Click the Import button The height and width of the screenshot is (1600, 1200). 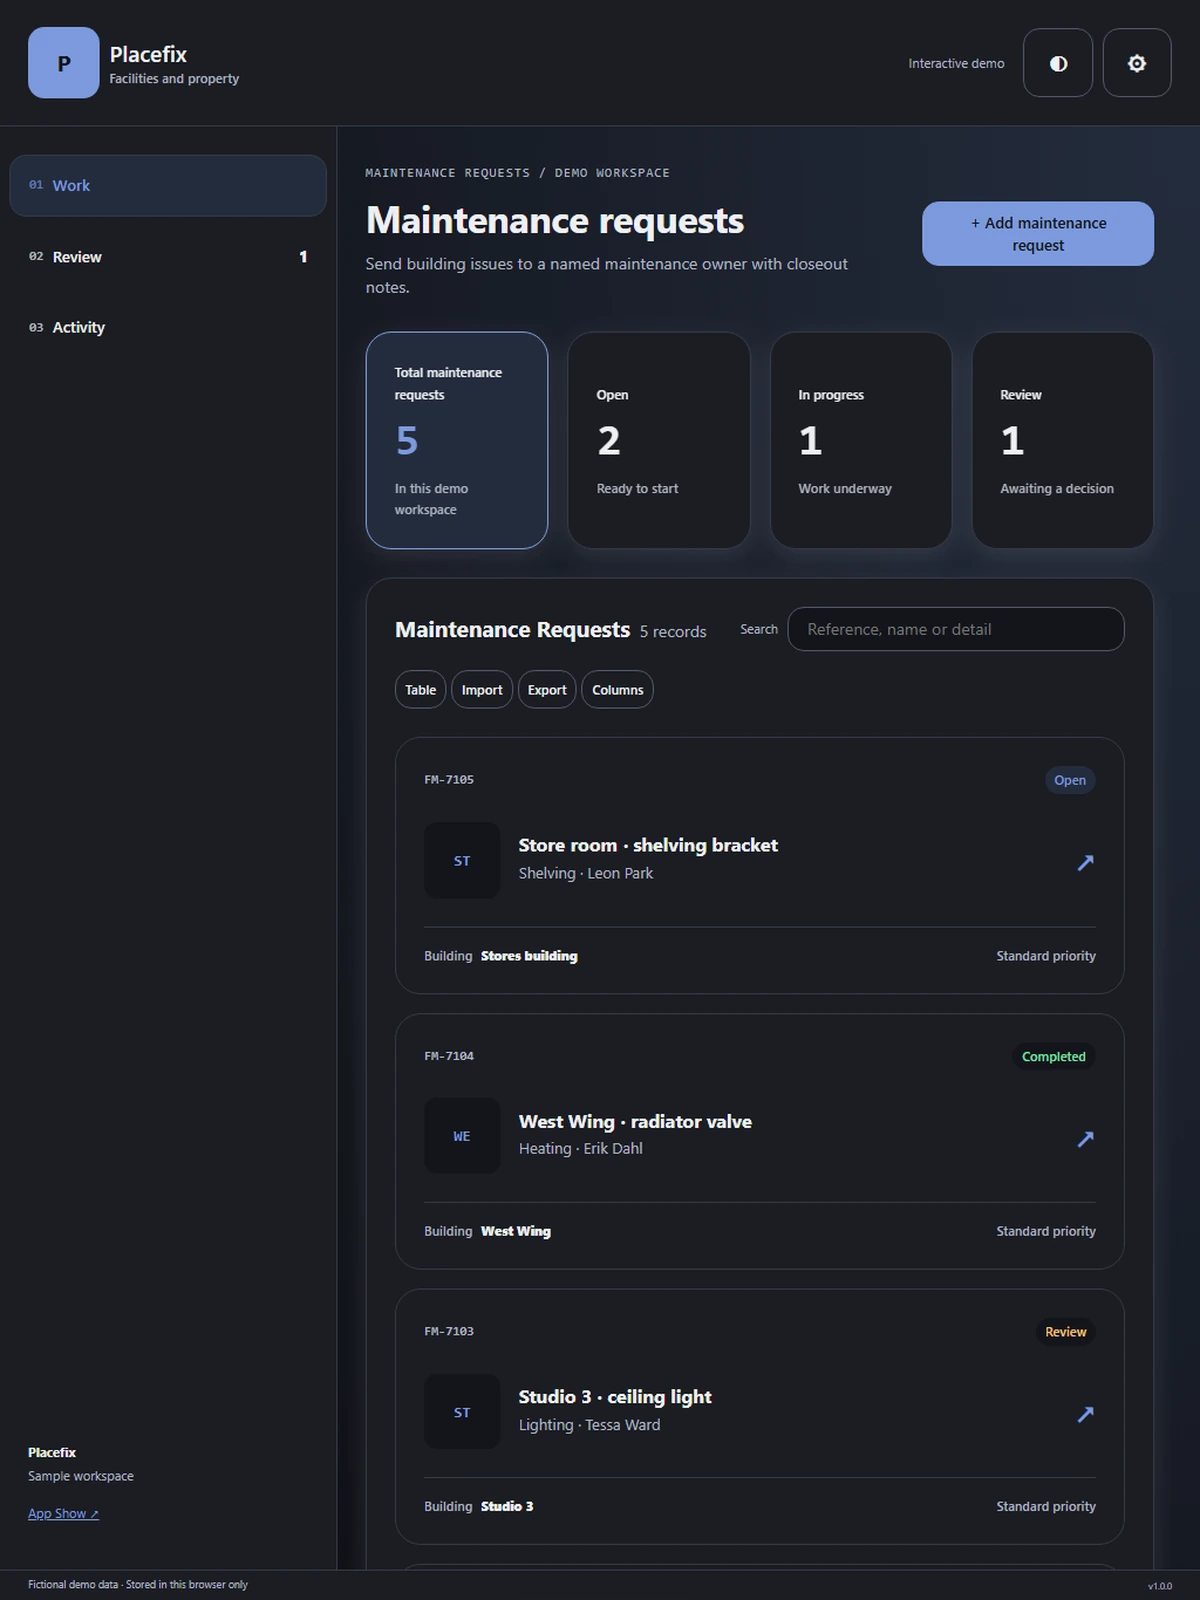482,690
